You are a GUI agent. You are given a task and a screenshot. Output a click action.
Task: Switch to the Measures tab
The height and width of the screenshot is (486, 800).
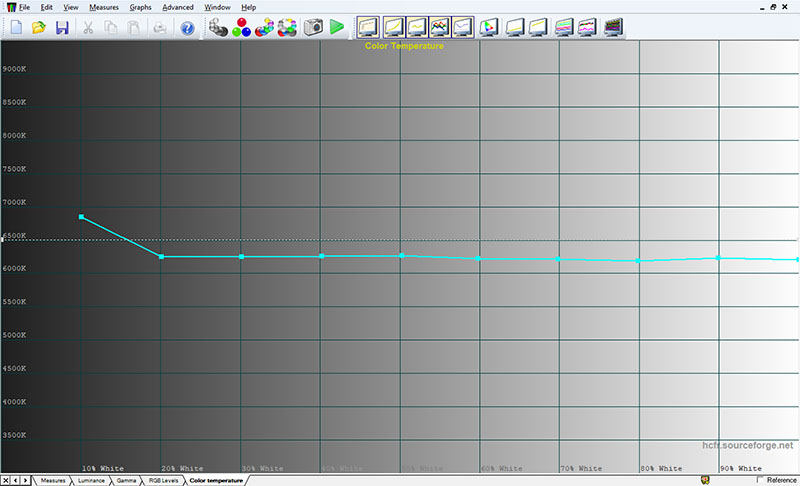click(x=53, y=480)
